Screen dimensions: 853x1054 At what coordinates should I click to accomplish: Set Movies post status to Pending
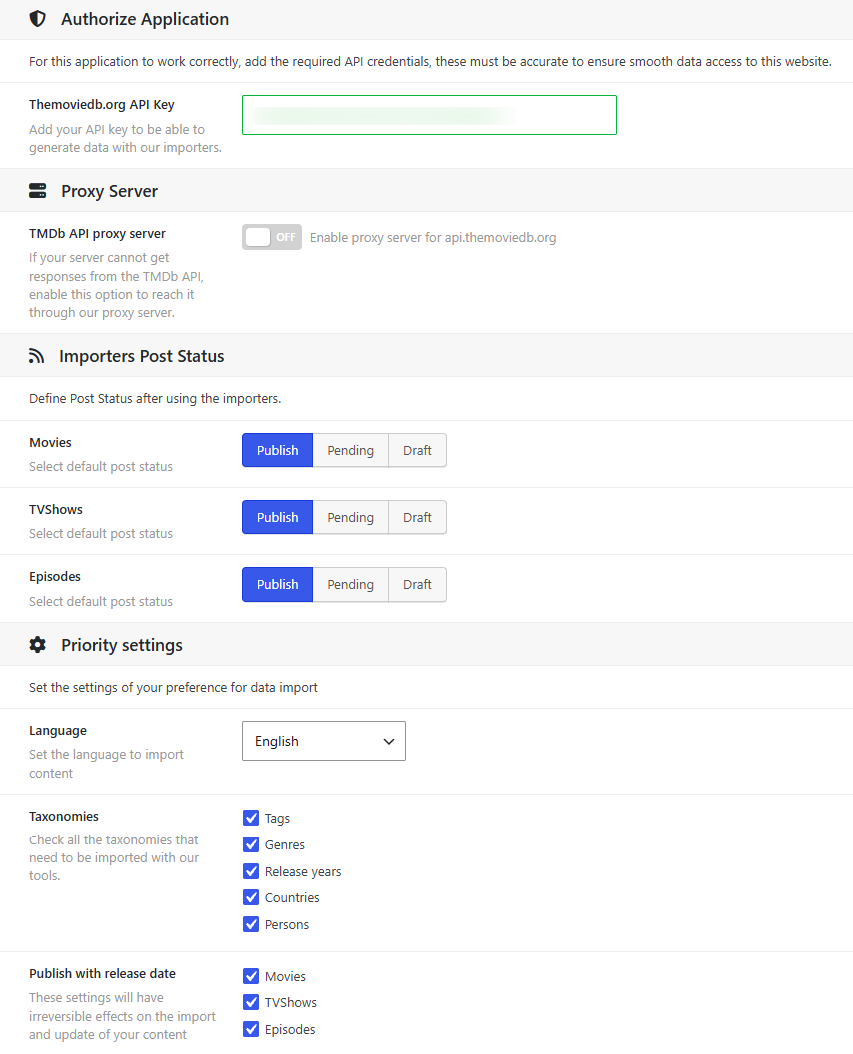click(350, 450)
